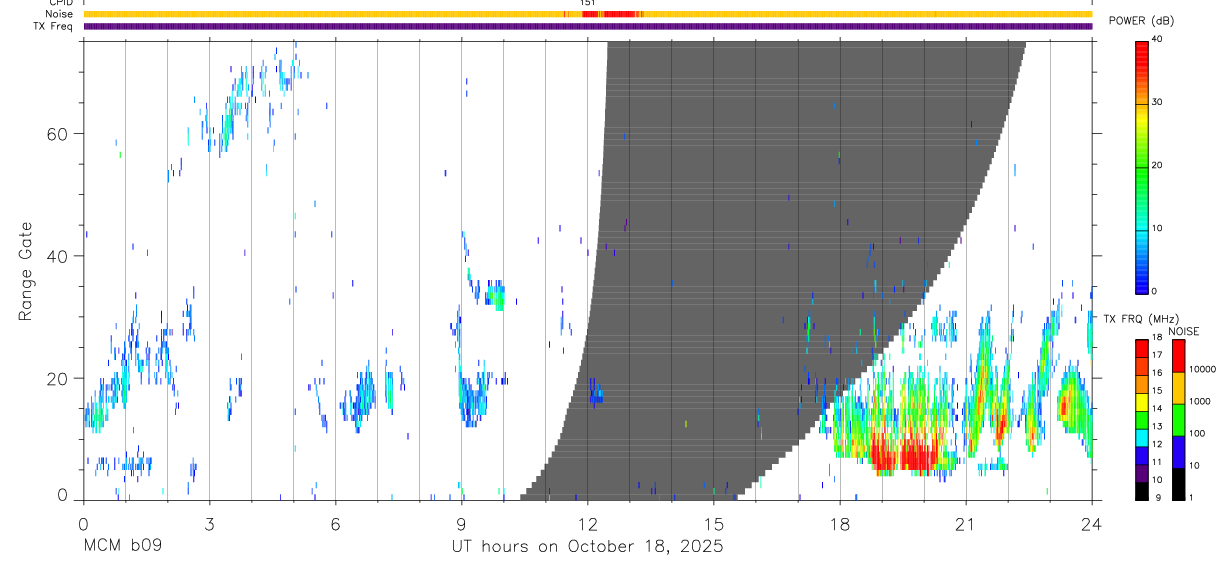The image size is (1228, 567).
Task: Click the cyan 12-13 MHz swatch in TX FRQ legend
Action: 1141,437
